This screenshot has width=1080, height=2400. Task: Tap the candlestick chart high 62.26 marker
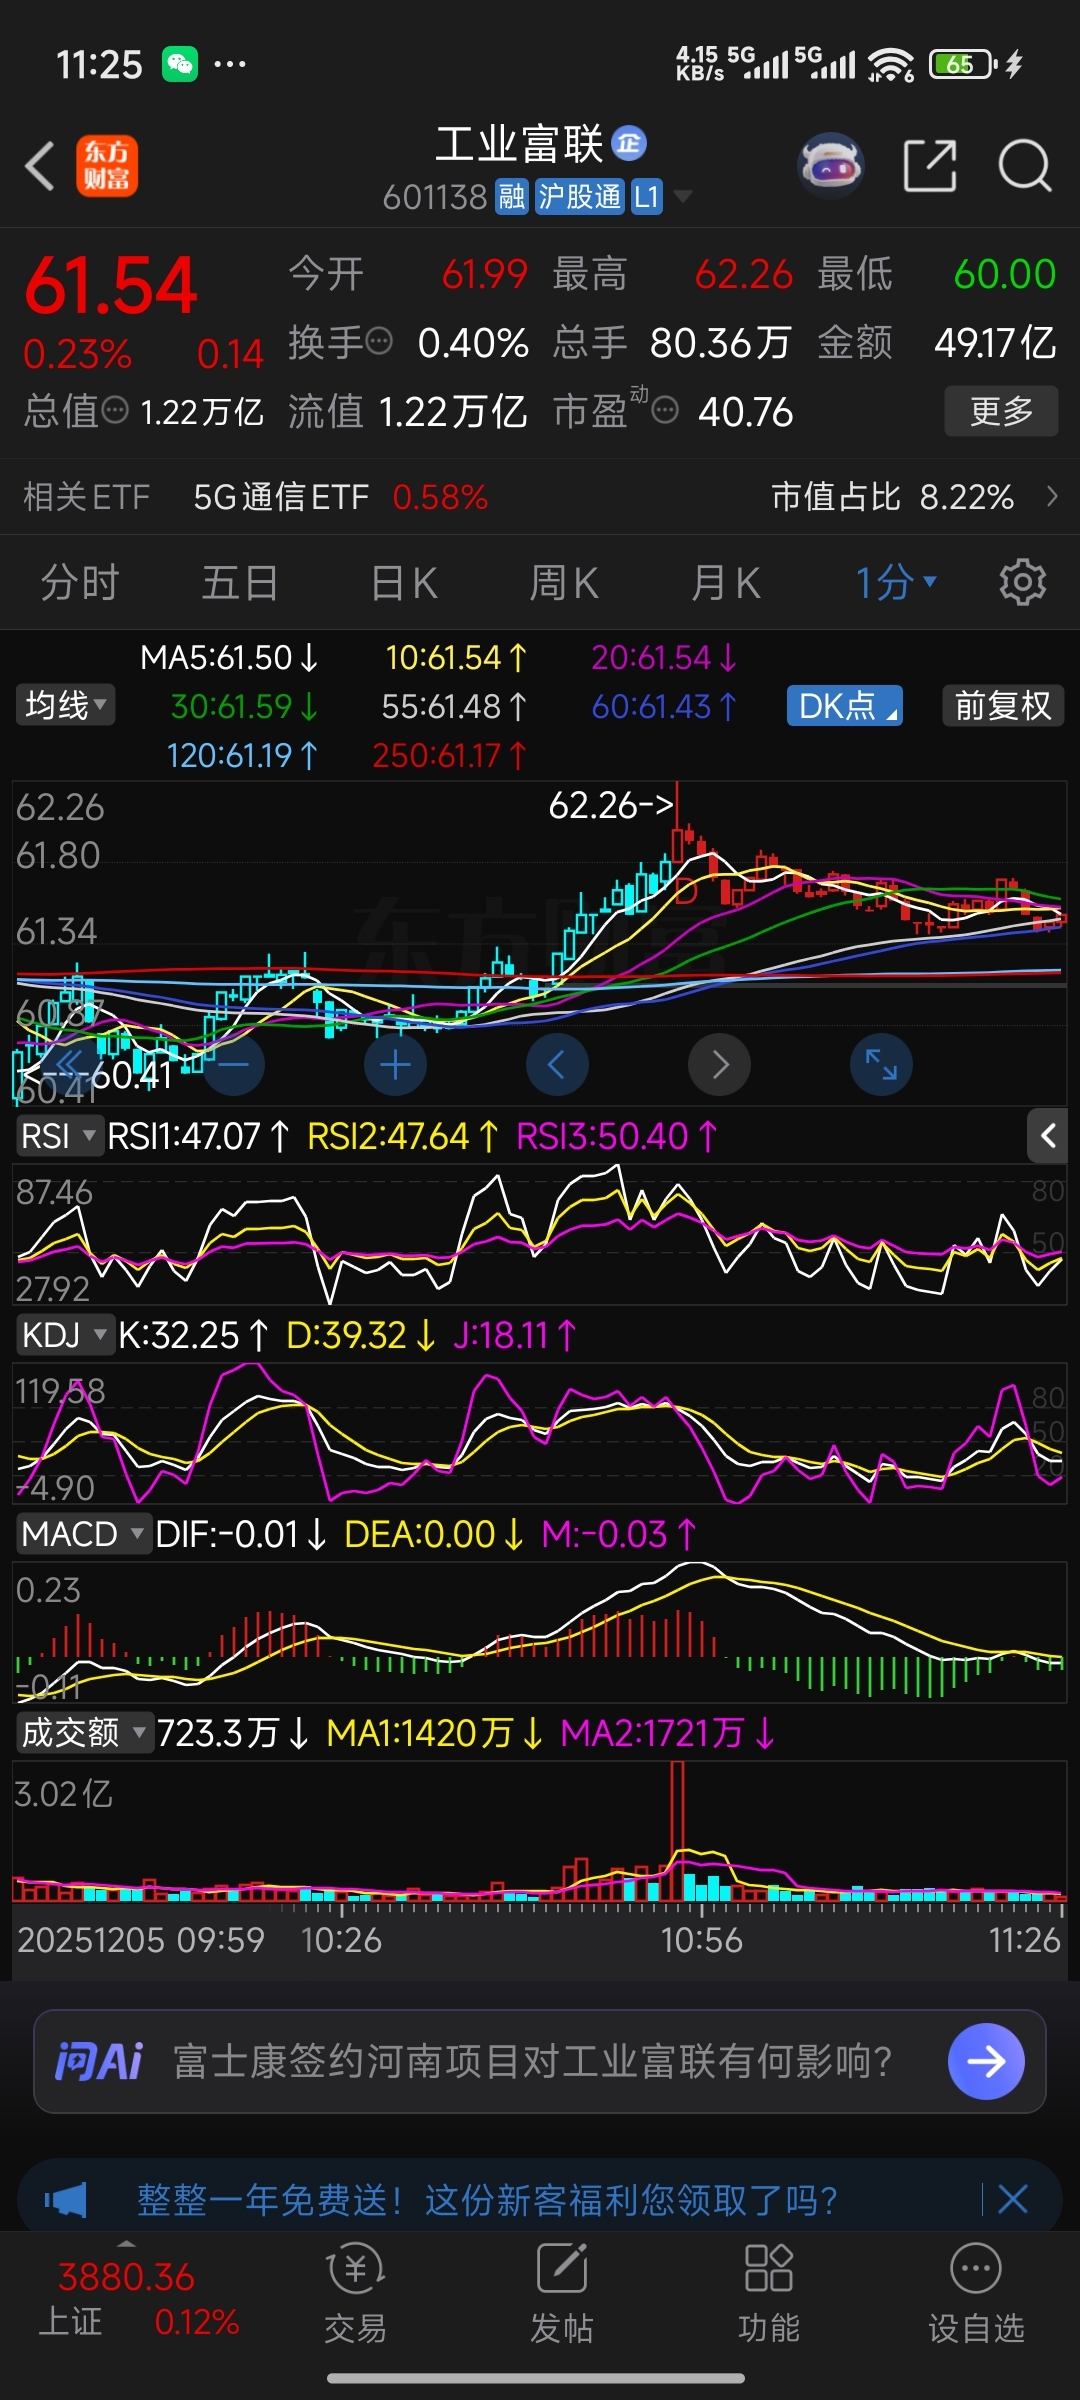(611, 805)
